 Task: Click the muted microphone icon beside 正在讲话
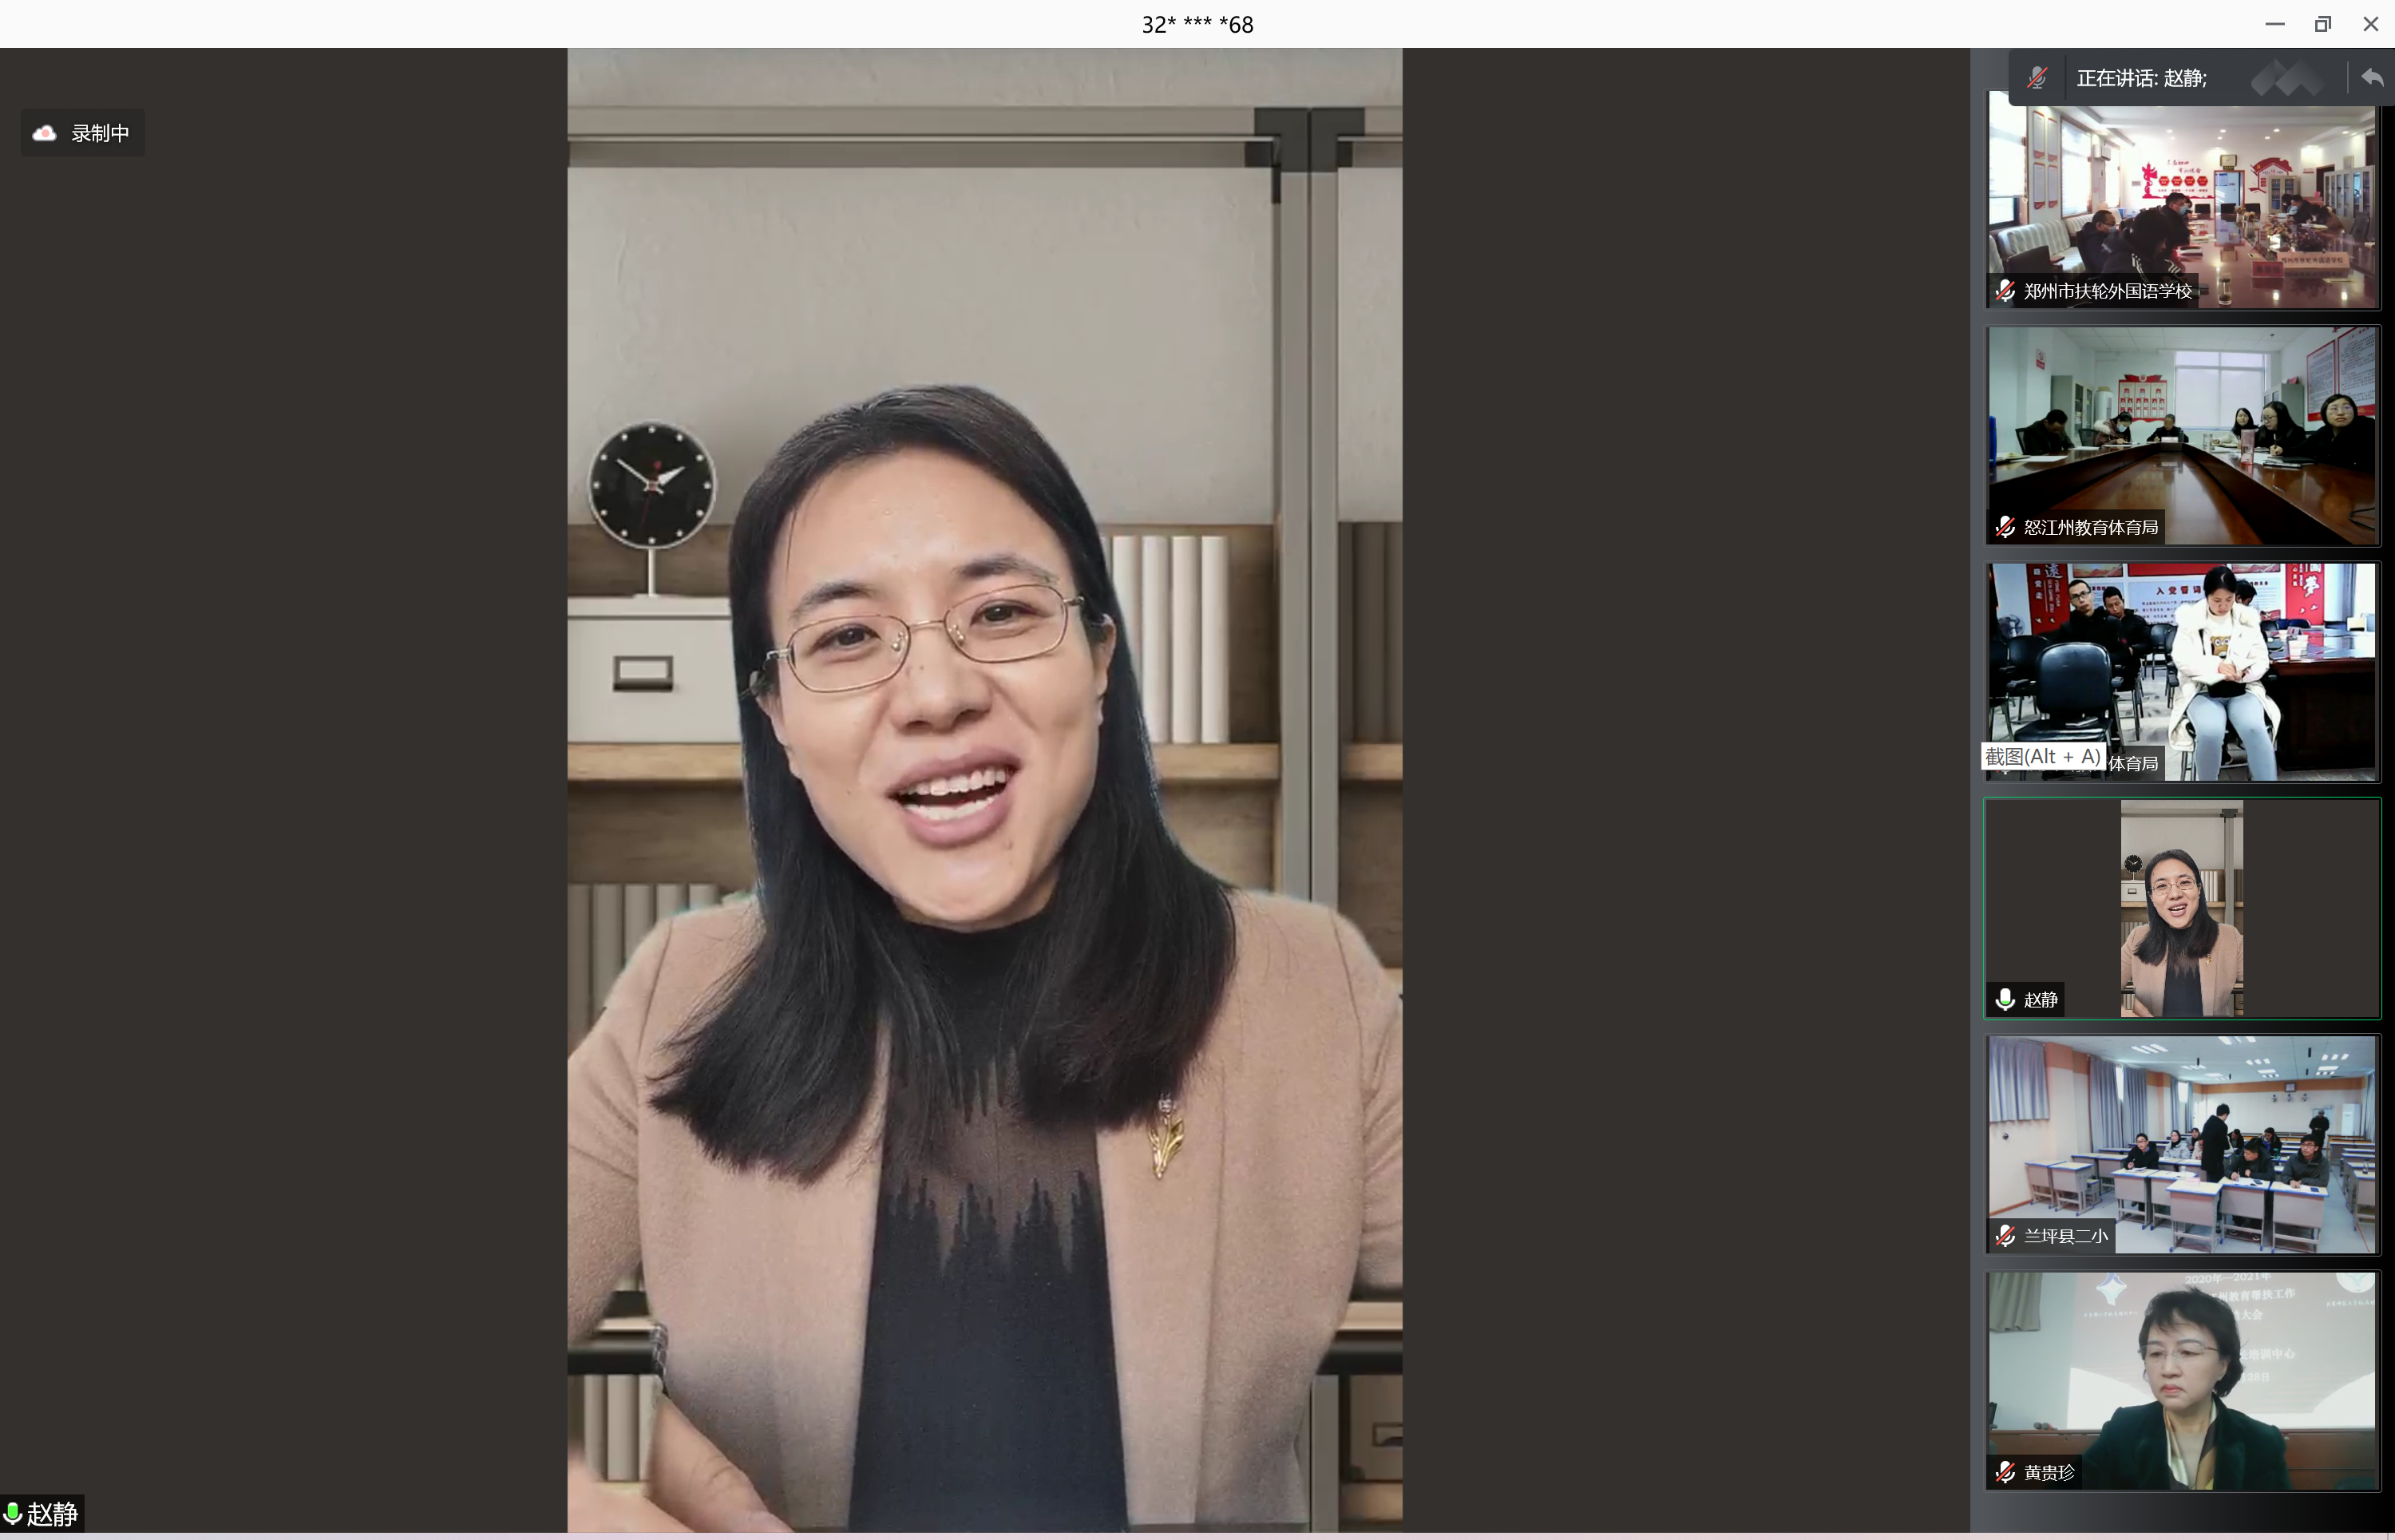pos(2037,78)
